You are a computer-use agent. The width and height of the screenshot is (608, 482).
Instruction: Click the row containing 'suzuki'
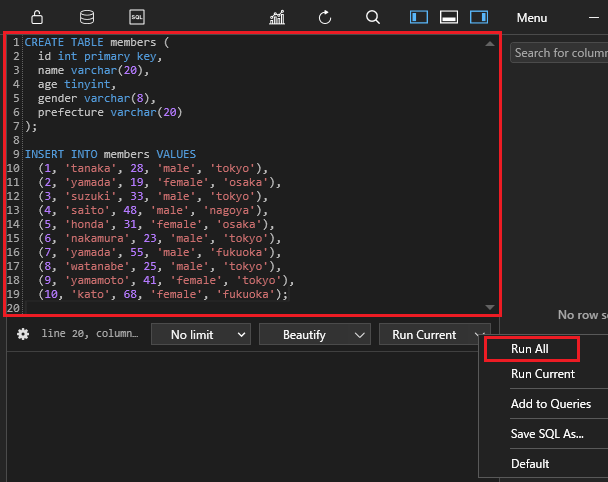pos(153,196)
